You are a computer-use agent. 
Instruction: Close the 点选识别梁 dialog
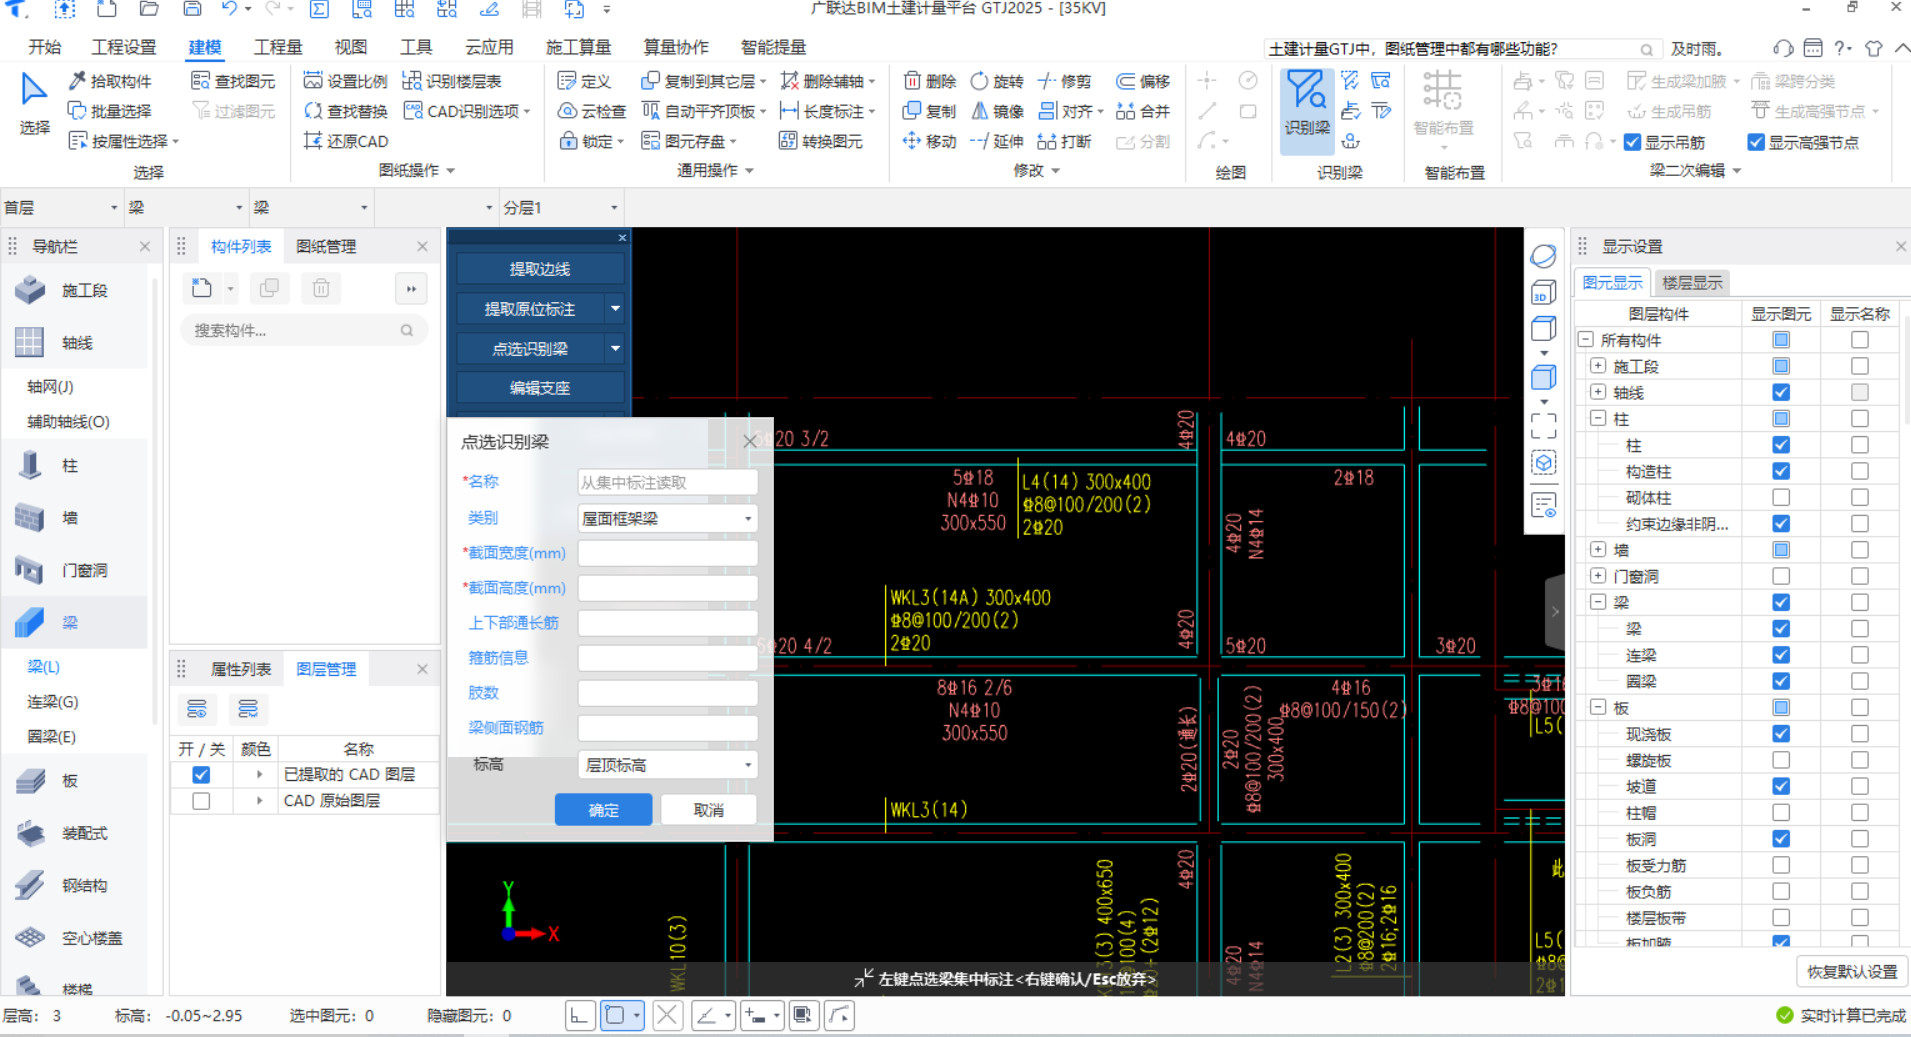[750, 441]
